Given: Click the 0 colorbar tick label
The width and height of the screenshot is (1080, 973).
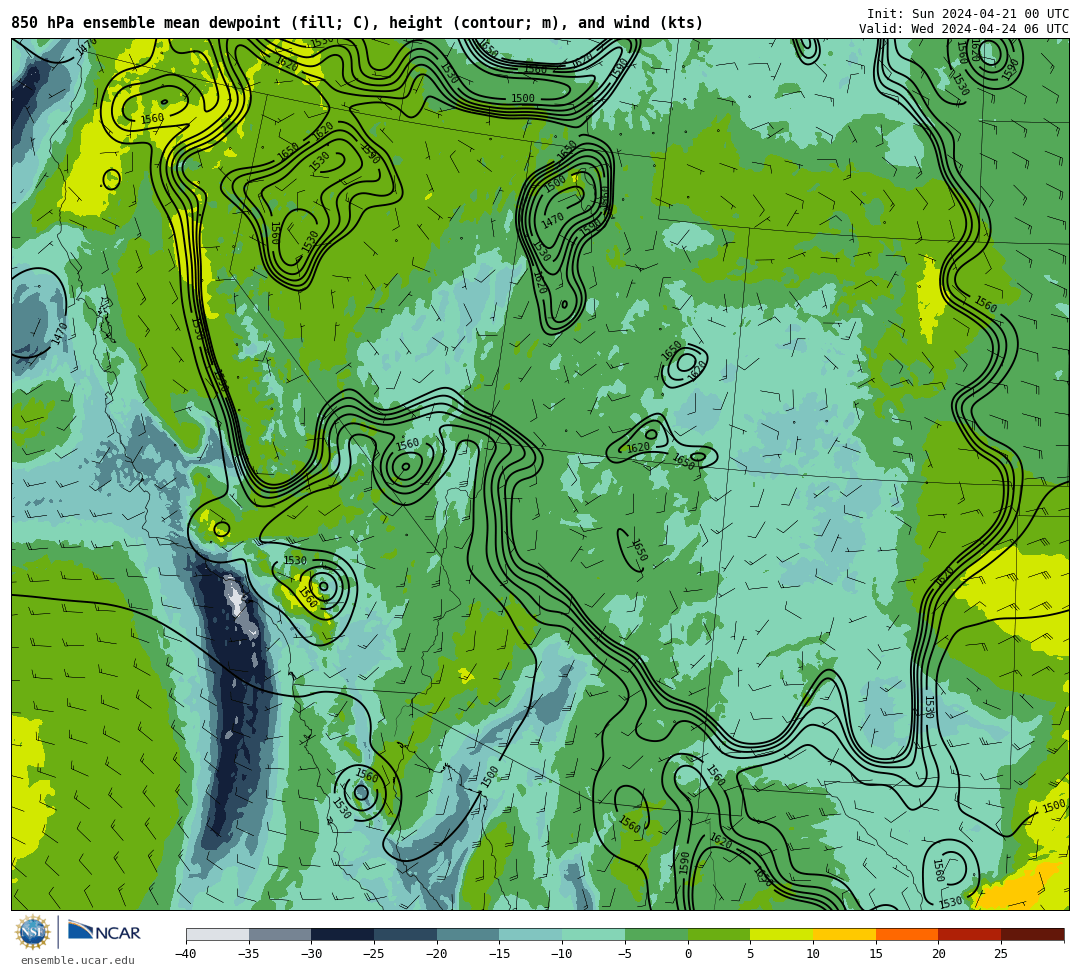Looking at the screenshot, I should [687, 954].
